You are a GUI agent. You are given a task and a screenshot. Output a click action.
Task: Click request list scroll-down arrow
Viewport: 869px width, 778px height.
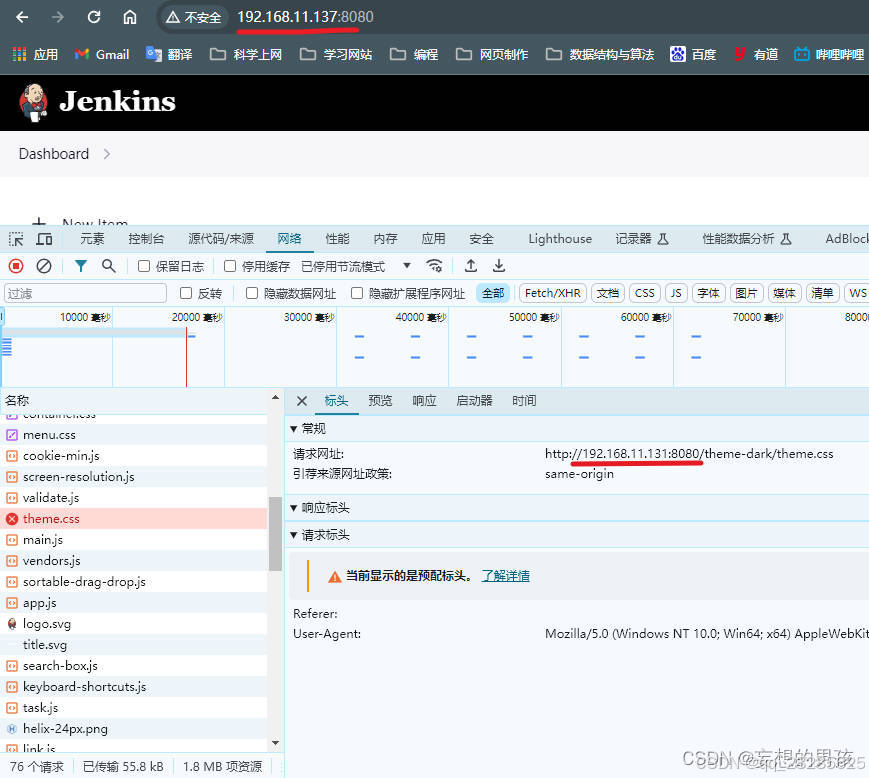pyautogui.click(x=275, y=743)
